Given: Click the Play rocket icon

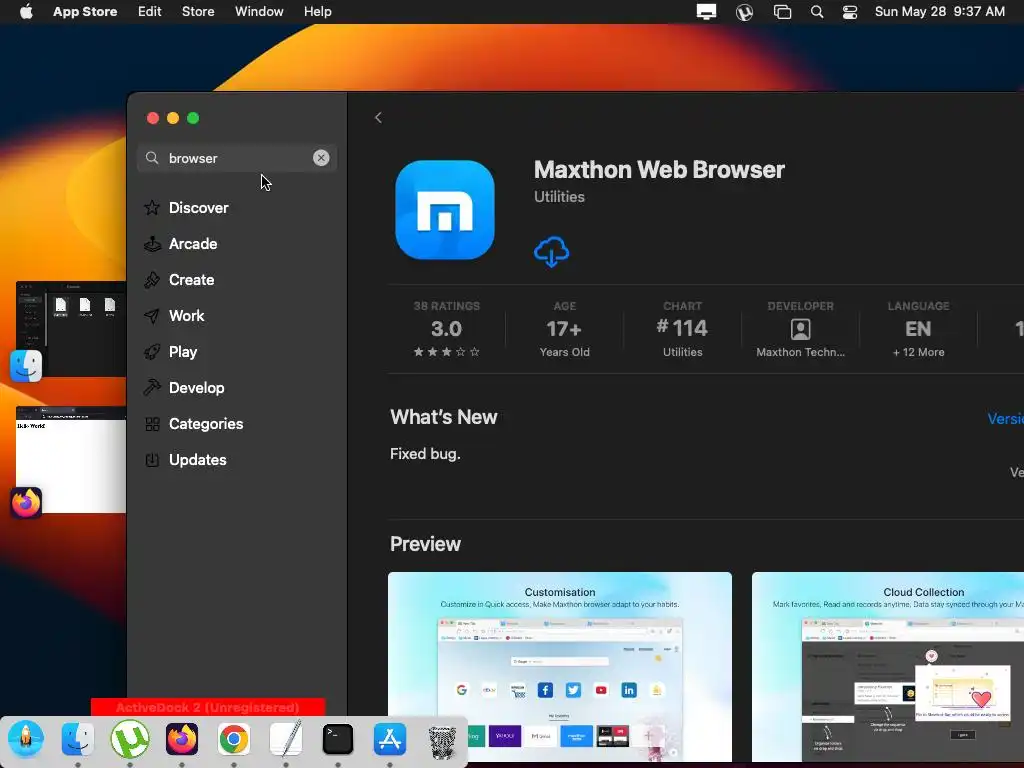Looking at the screenshot, I should click(x=152, y=351).
